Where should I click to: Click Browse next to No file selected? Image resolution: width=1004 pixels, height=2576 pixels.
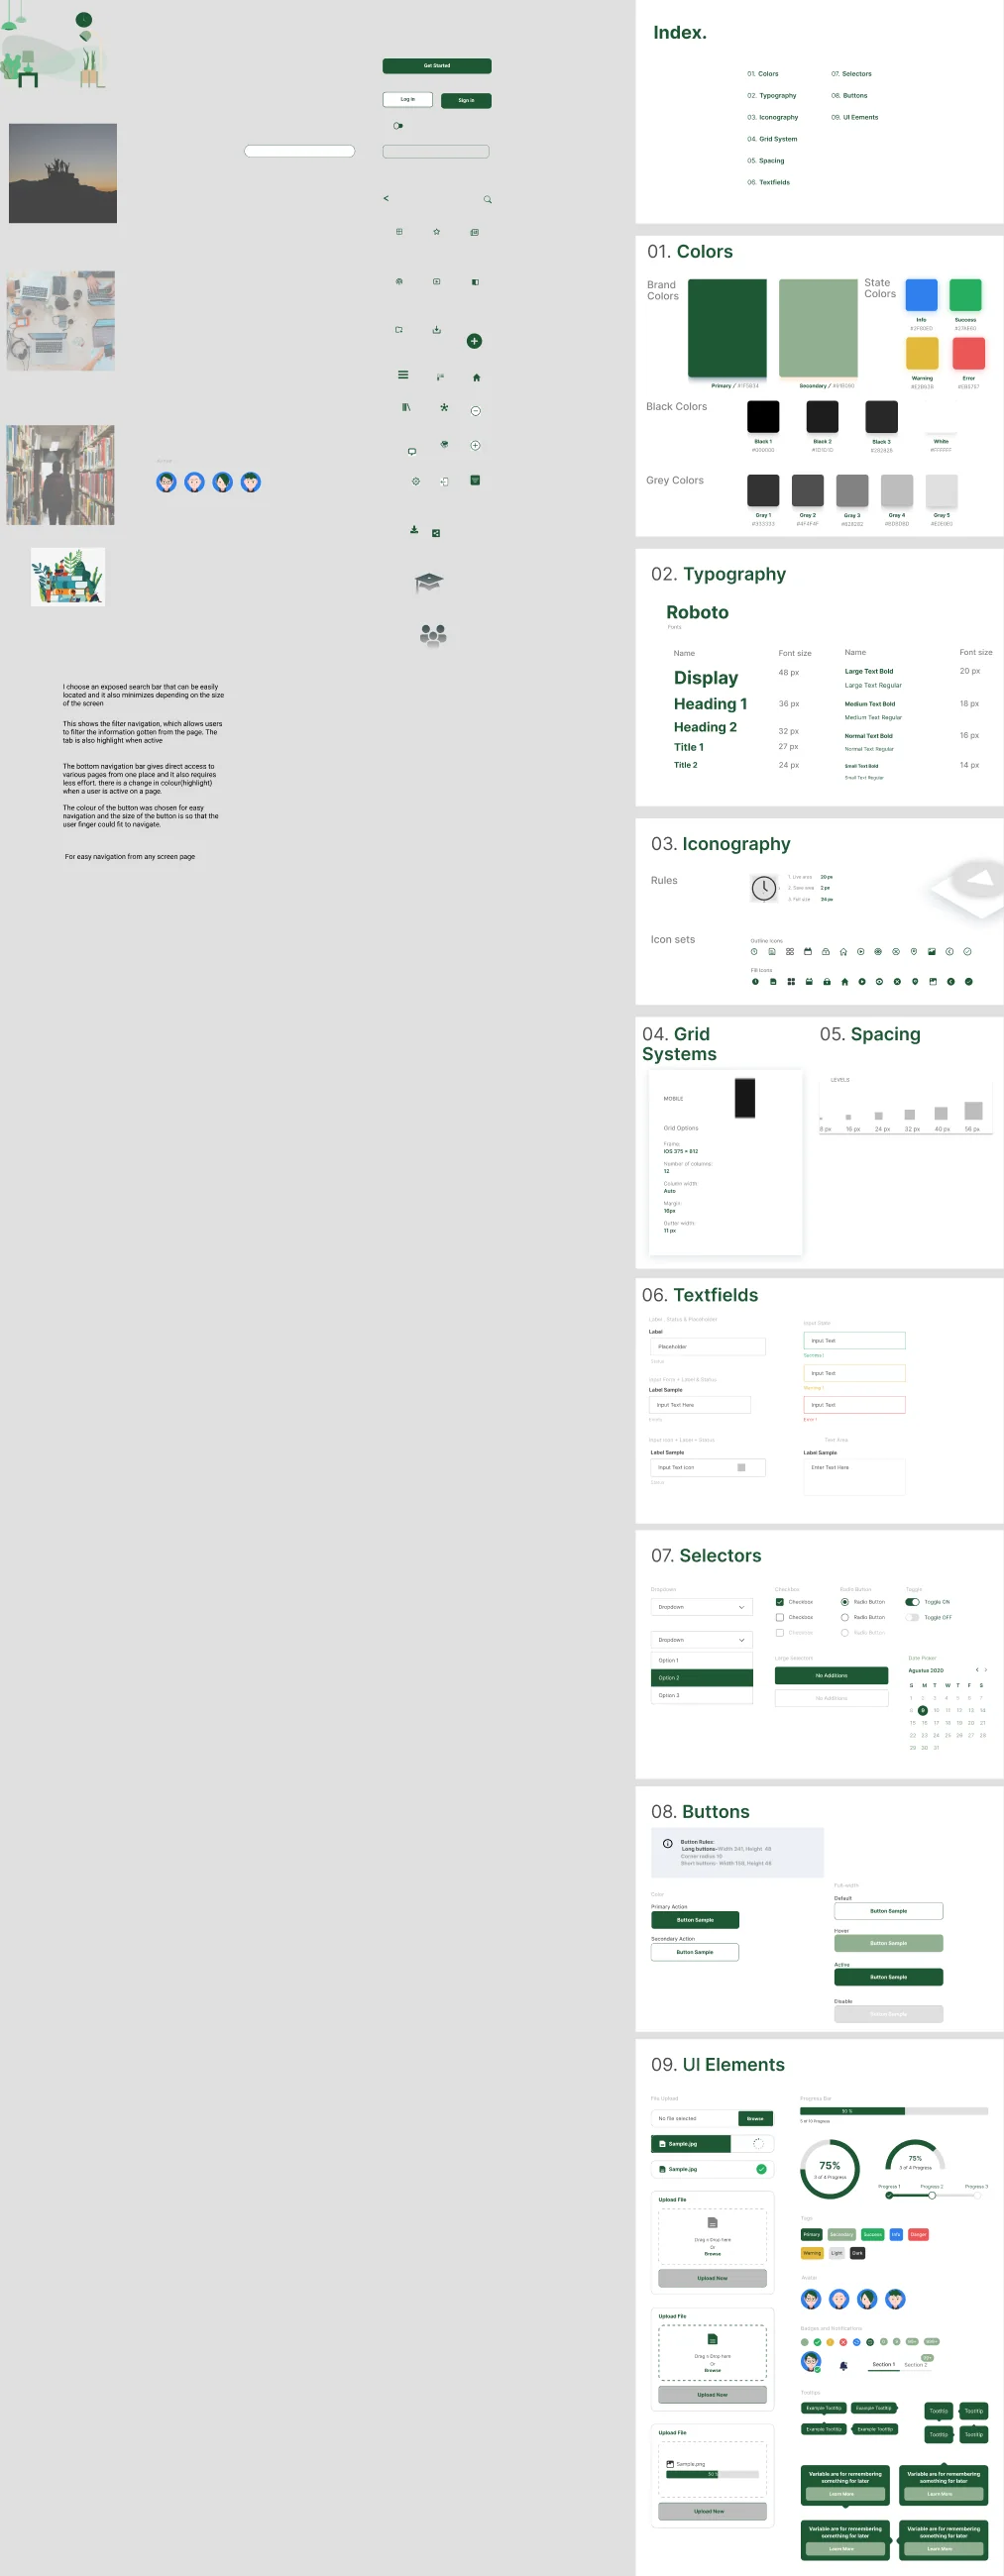[755, 2118]
